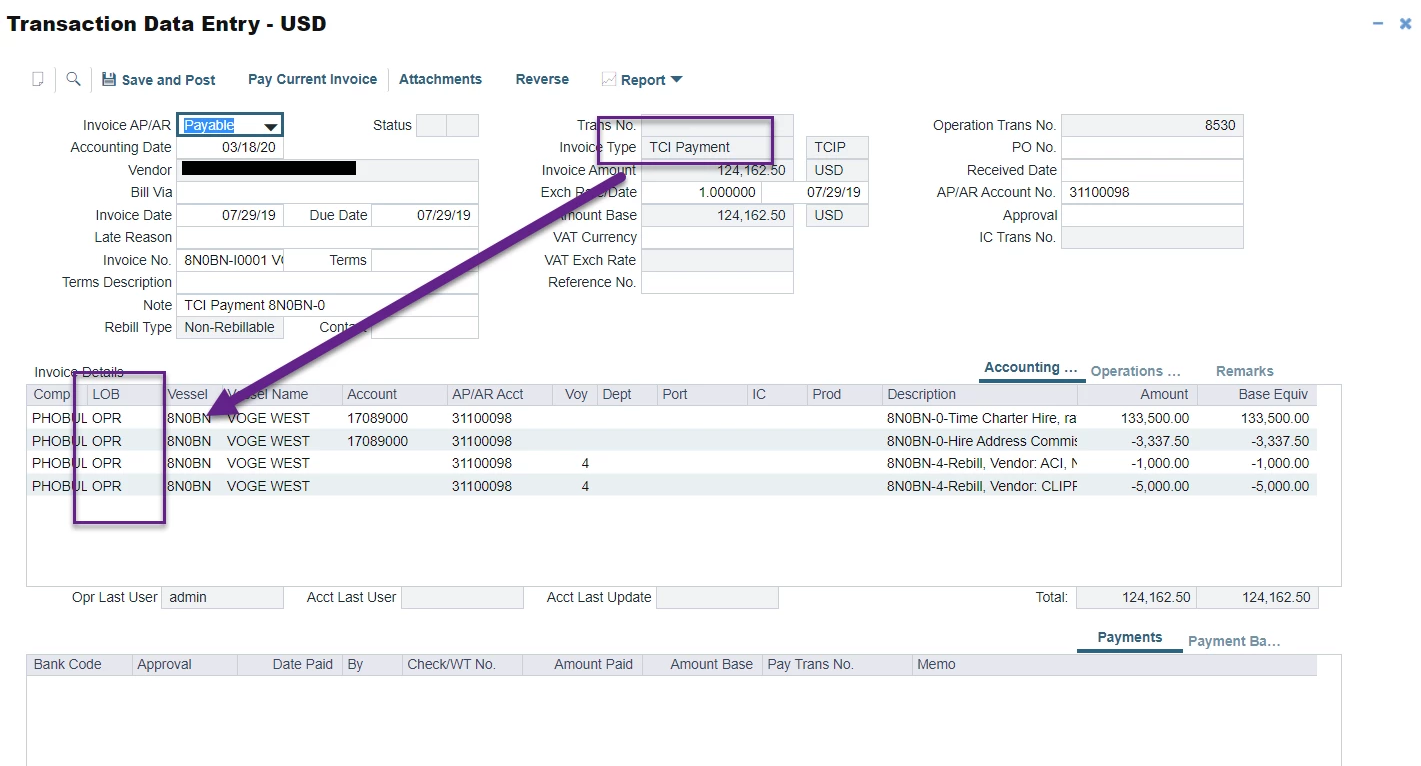Expand the Report menu arrow

pos(676,80)
